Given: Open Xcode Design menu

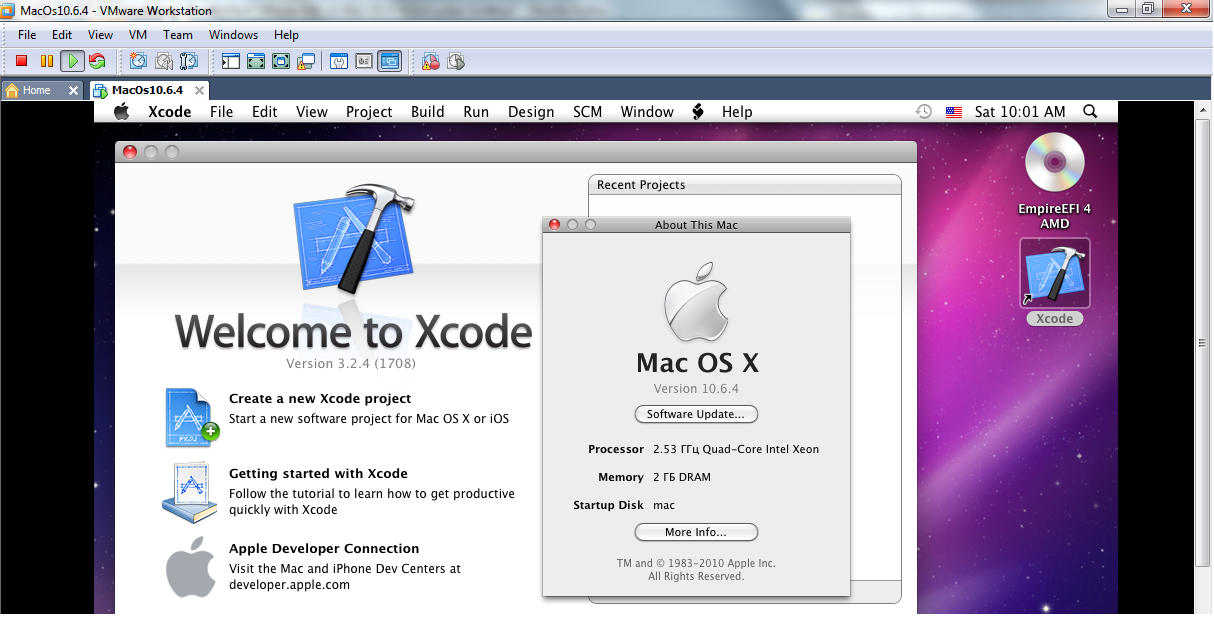Looking at the screenshot, I should click(x=531, y=112).
